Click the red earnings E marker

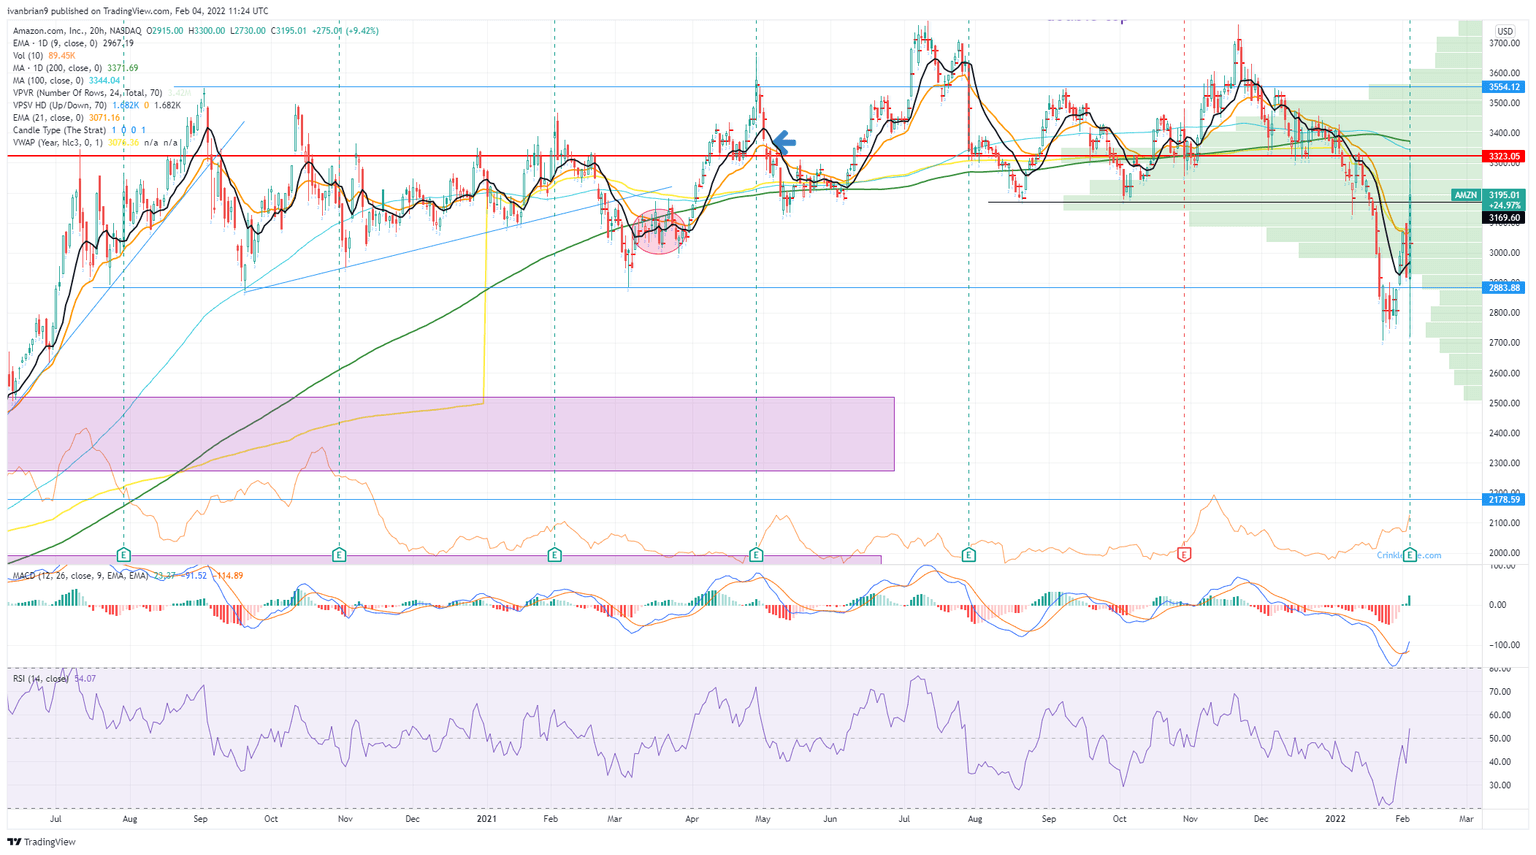(x=1184, y=554)
